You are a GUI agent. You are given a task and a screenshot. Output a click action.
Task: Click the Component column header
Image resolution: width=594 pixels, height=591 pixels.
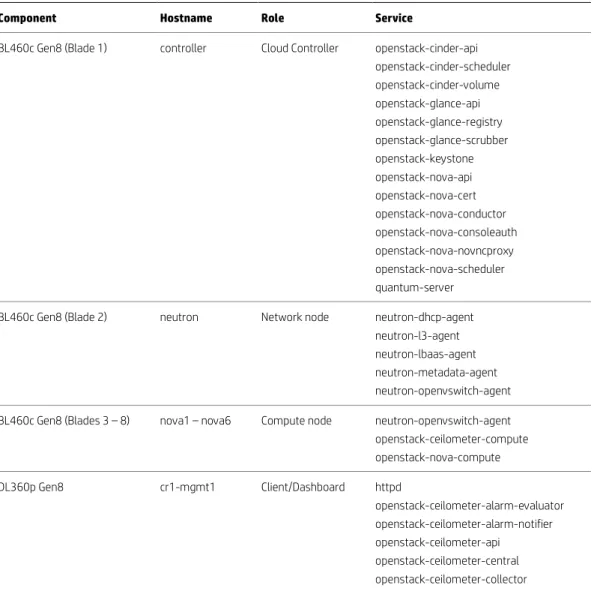(28, 18)
